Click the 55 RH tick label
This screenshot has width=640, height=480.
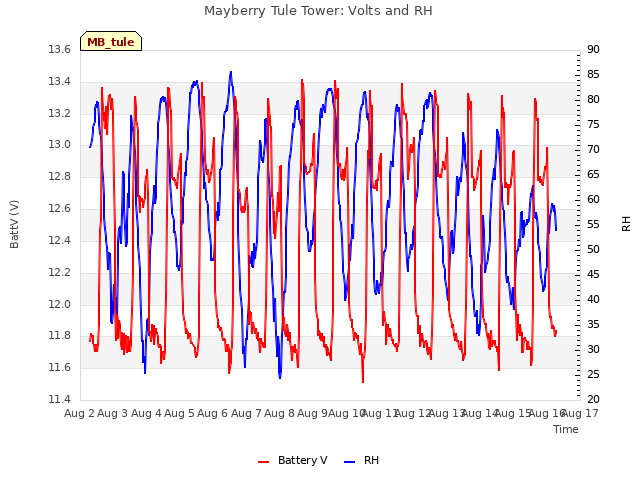(593, 224)
